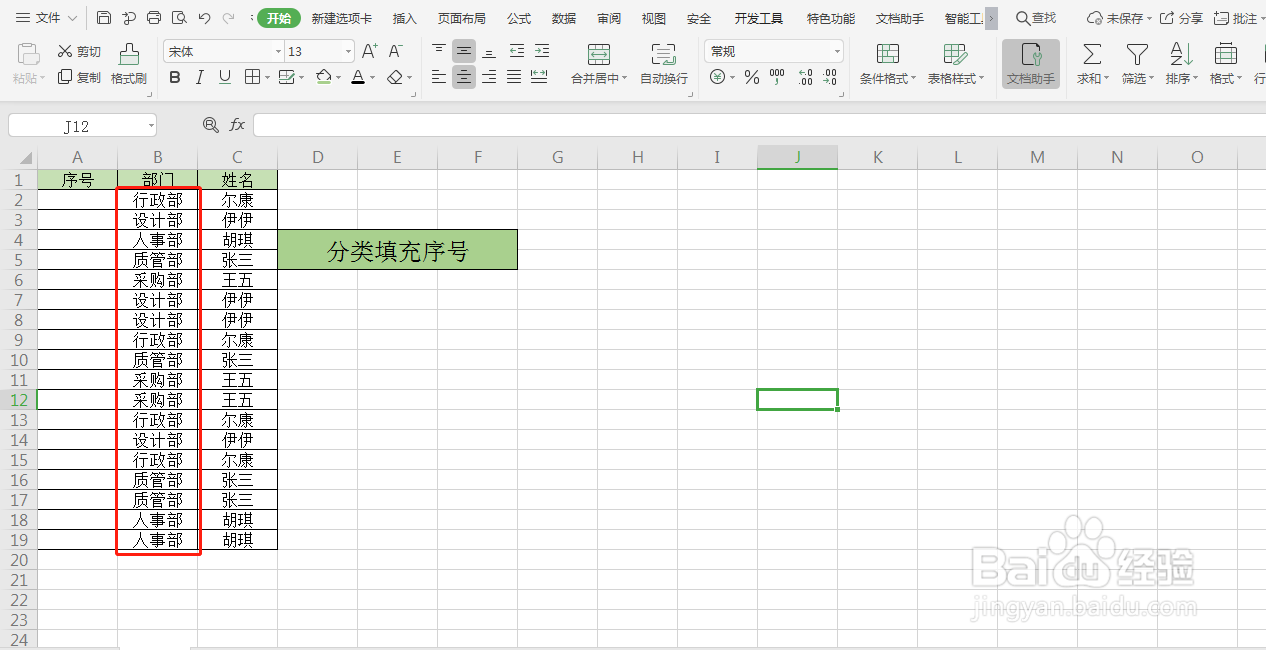Click the Print icon in quick access toolbar
The height and width of the screenshot is (650, 1266).
pos(154,18)
